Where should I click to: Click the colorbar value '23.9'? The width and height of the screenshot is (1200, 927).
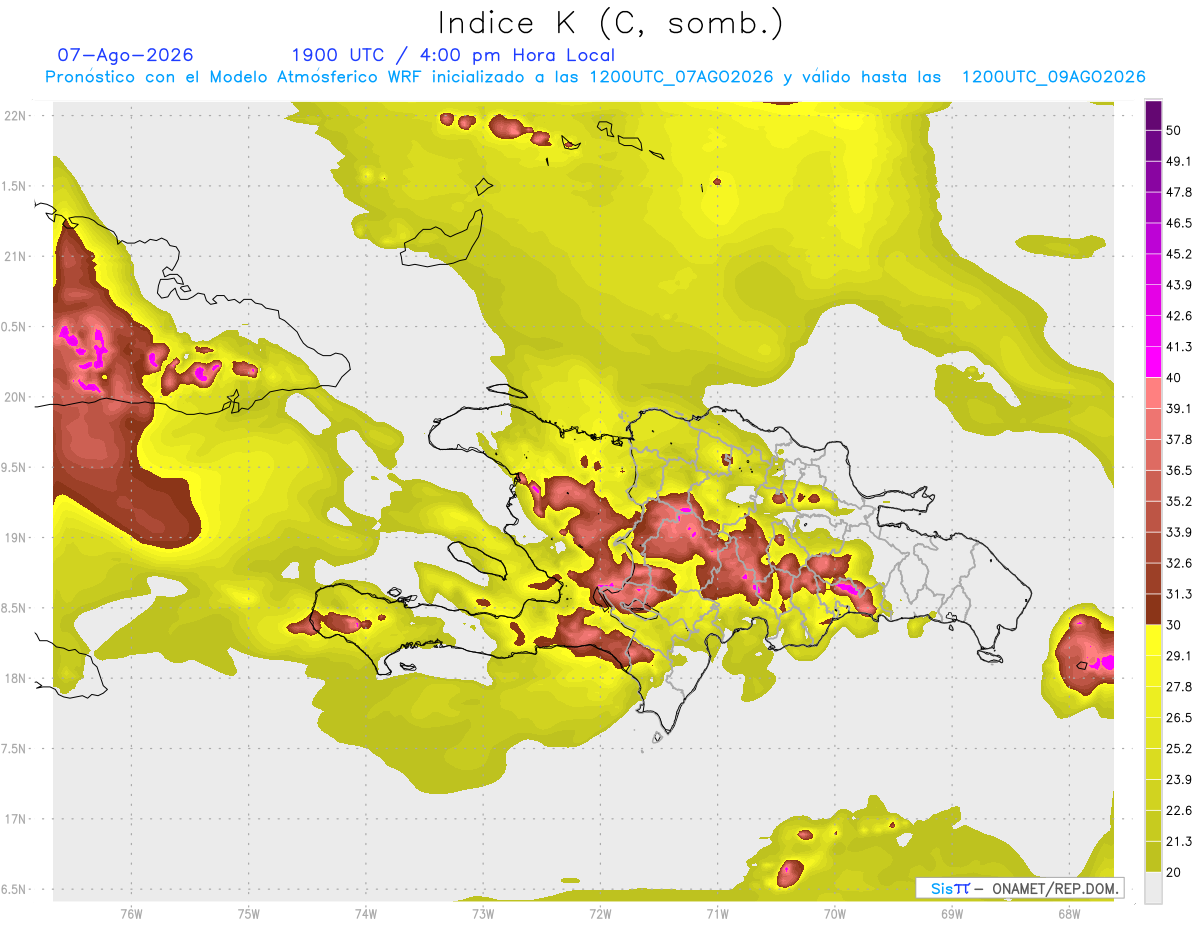(x=1179, y=779)
